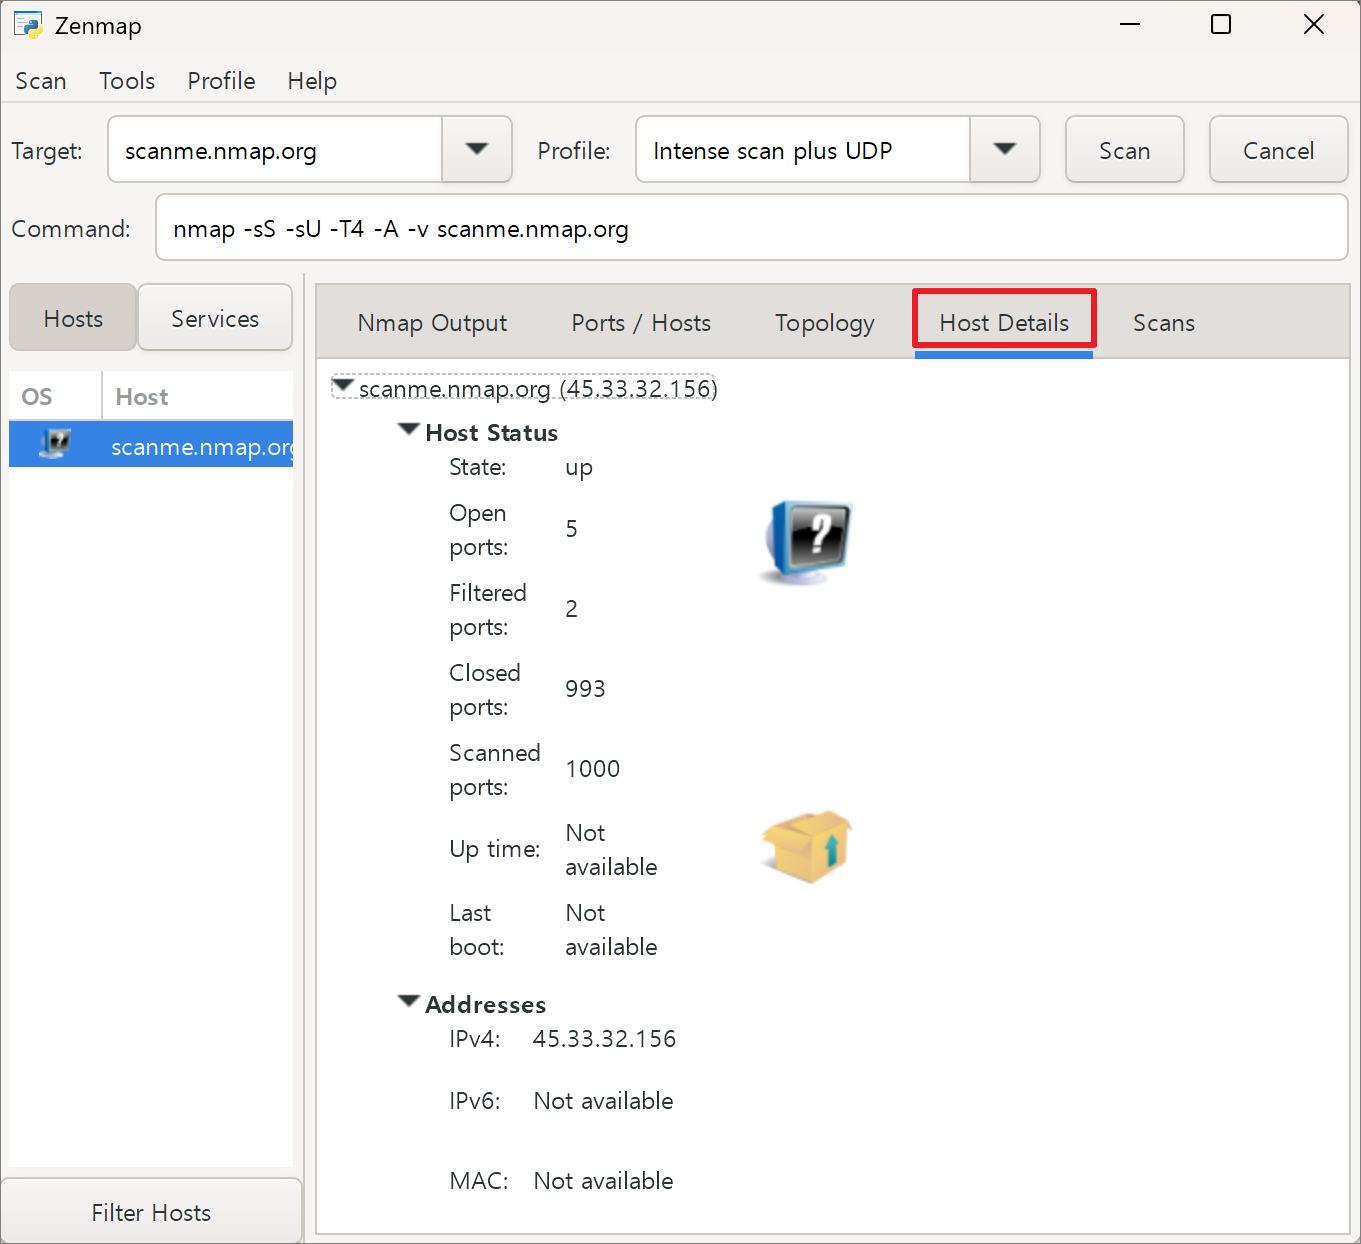Click the unknown OS monitor icon

[807, 541]
